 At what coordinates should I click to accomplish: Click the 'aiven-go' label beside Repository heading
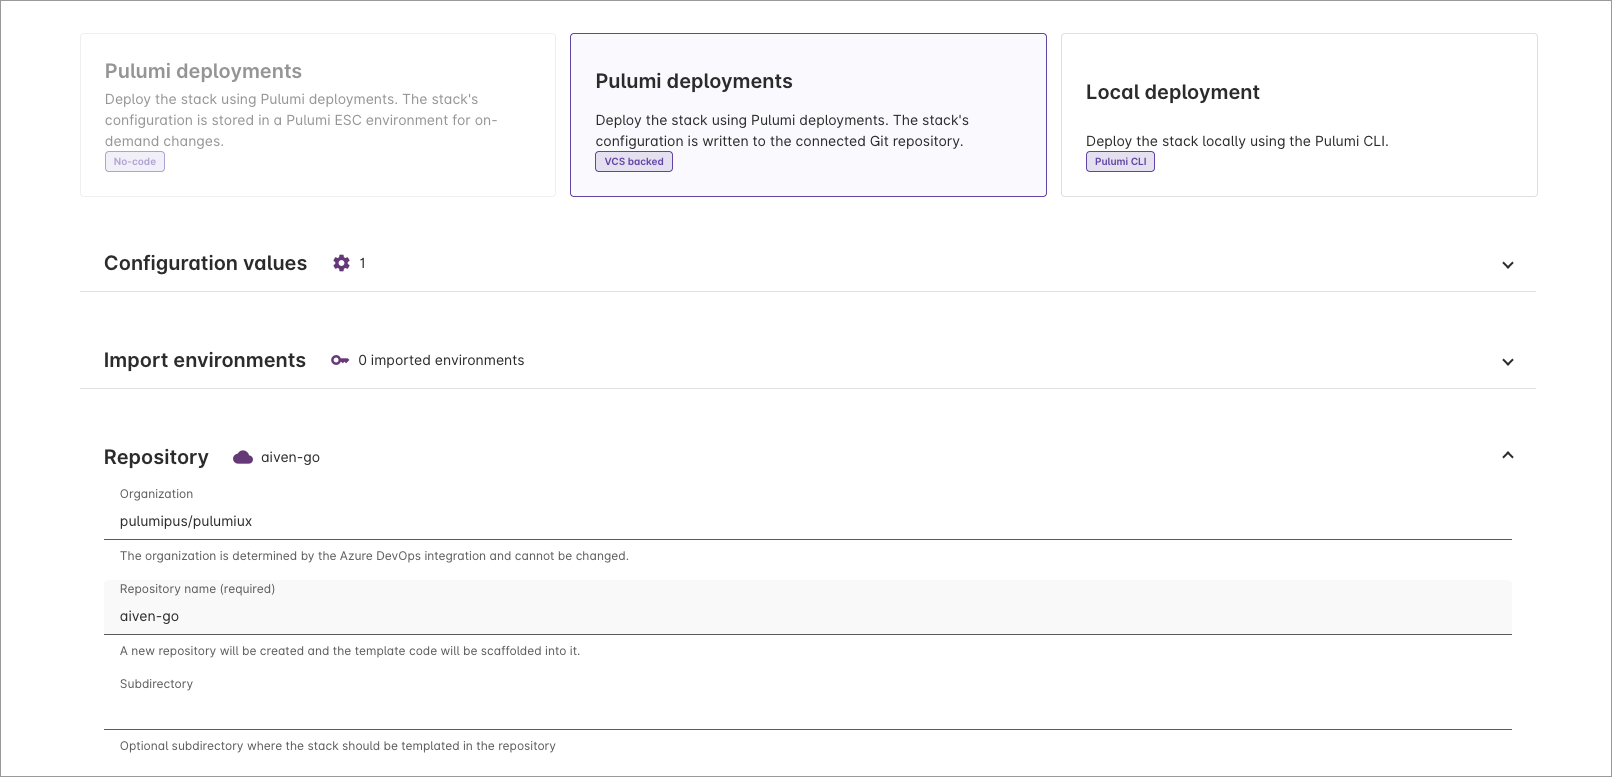coord(290,457)
